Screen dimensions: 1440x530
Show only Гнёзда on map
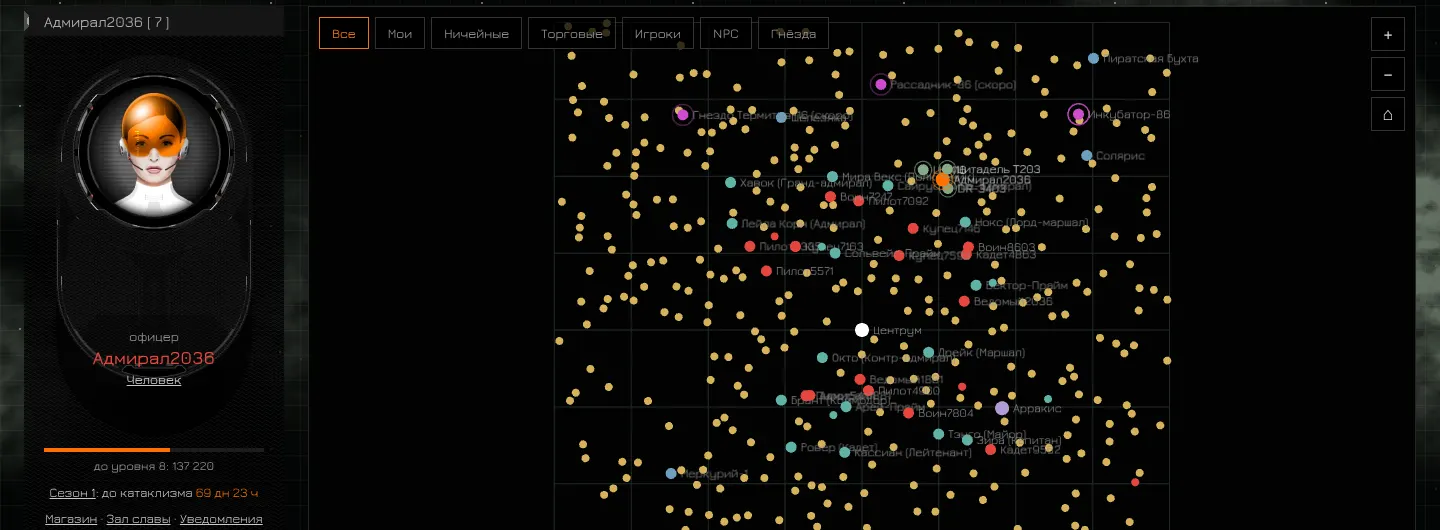794,33
